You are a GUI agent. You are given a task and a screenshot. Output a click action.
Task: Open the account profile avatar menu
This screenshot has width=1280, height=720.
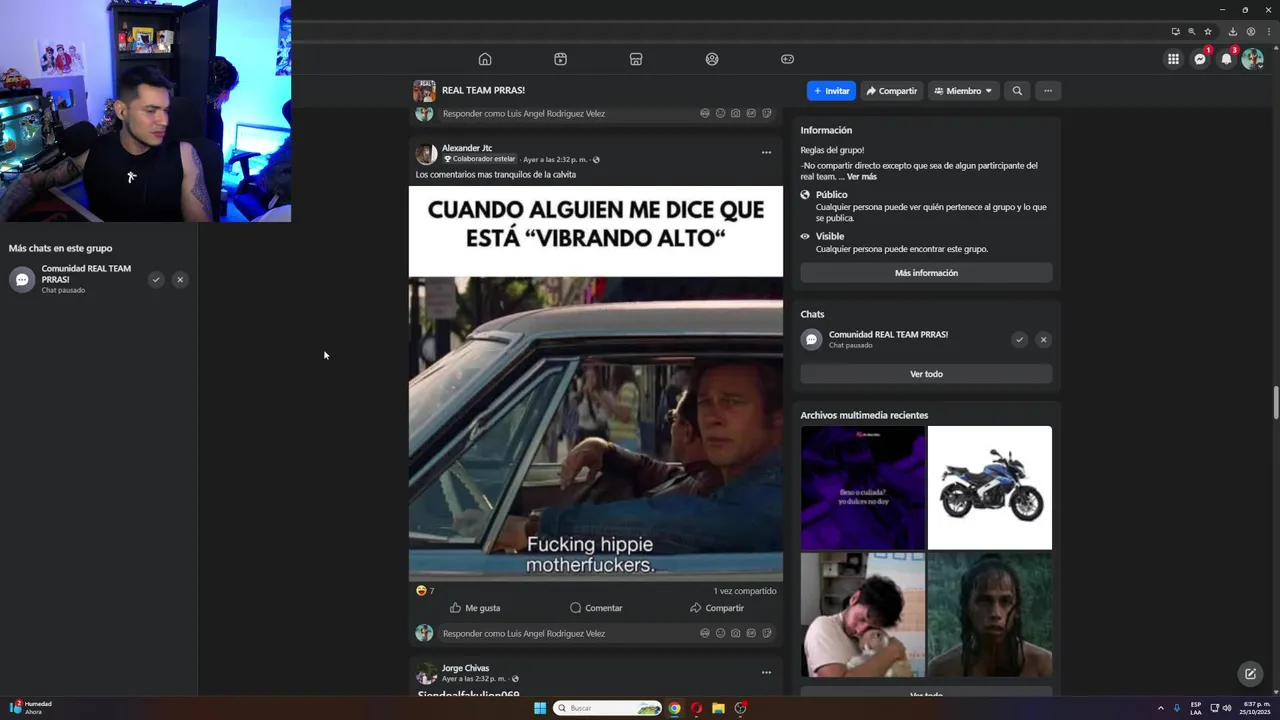(1252, 59)
